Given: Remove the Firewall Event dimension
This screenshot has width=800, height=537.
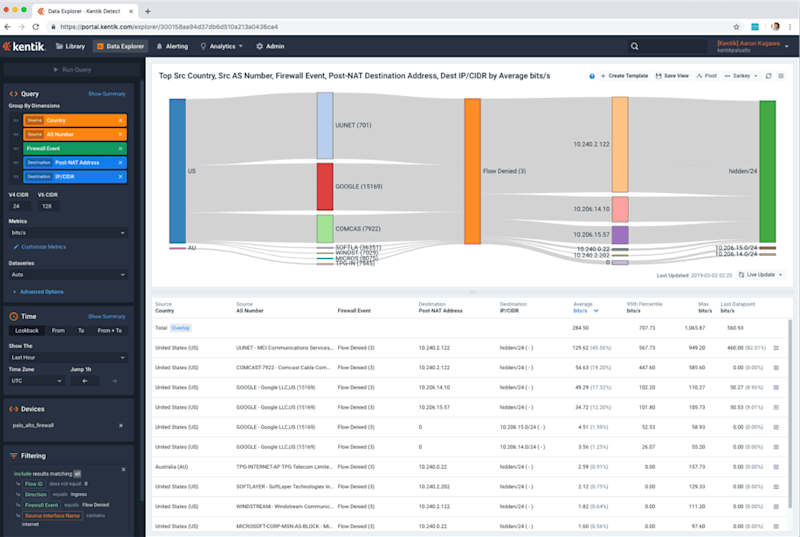Looking at the screenshot, I should 120,148.
